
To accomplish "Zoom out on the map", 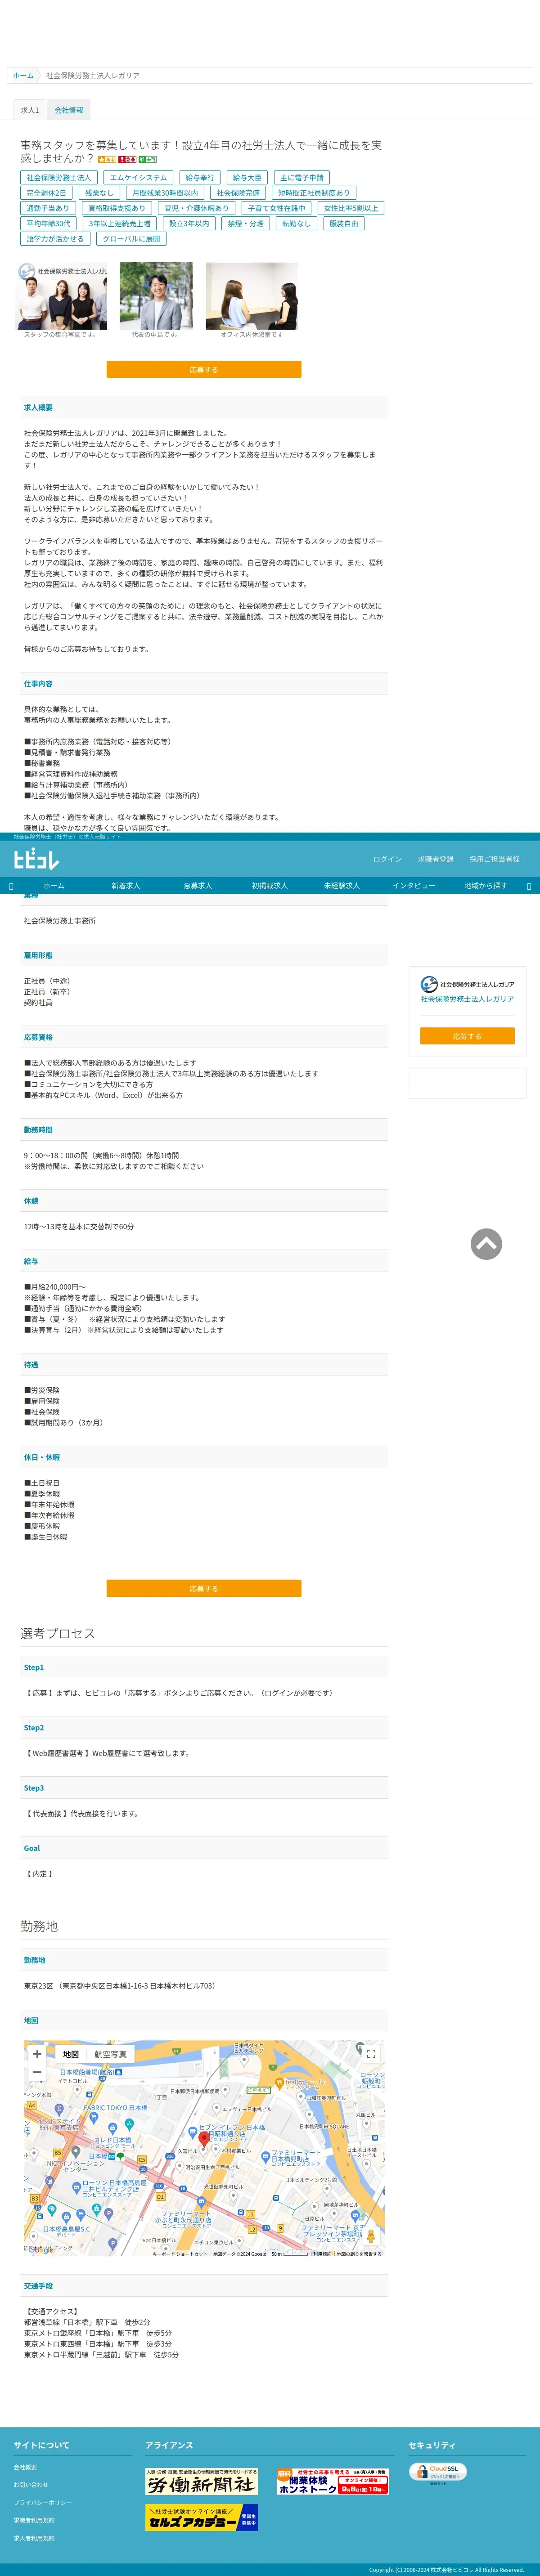I will click(x=37, y=2072).
